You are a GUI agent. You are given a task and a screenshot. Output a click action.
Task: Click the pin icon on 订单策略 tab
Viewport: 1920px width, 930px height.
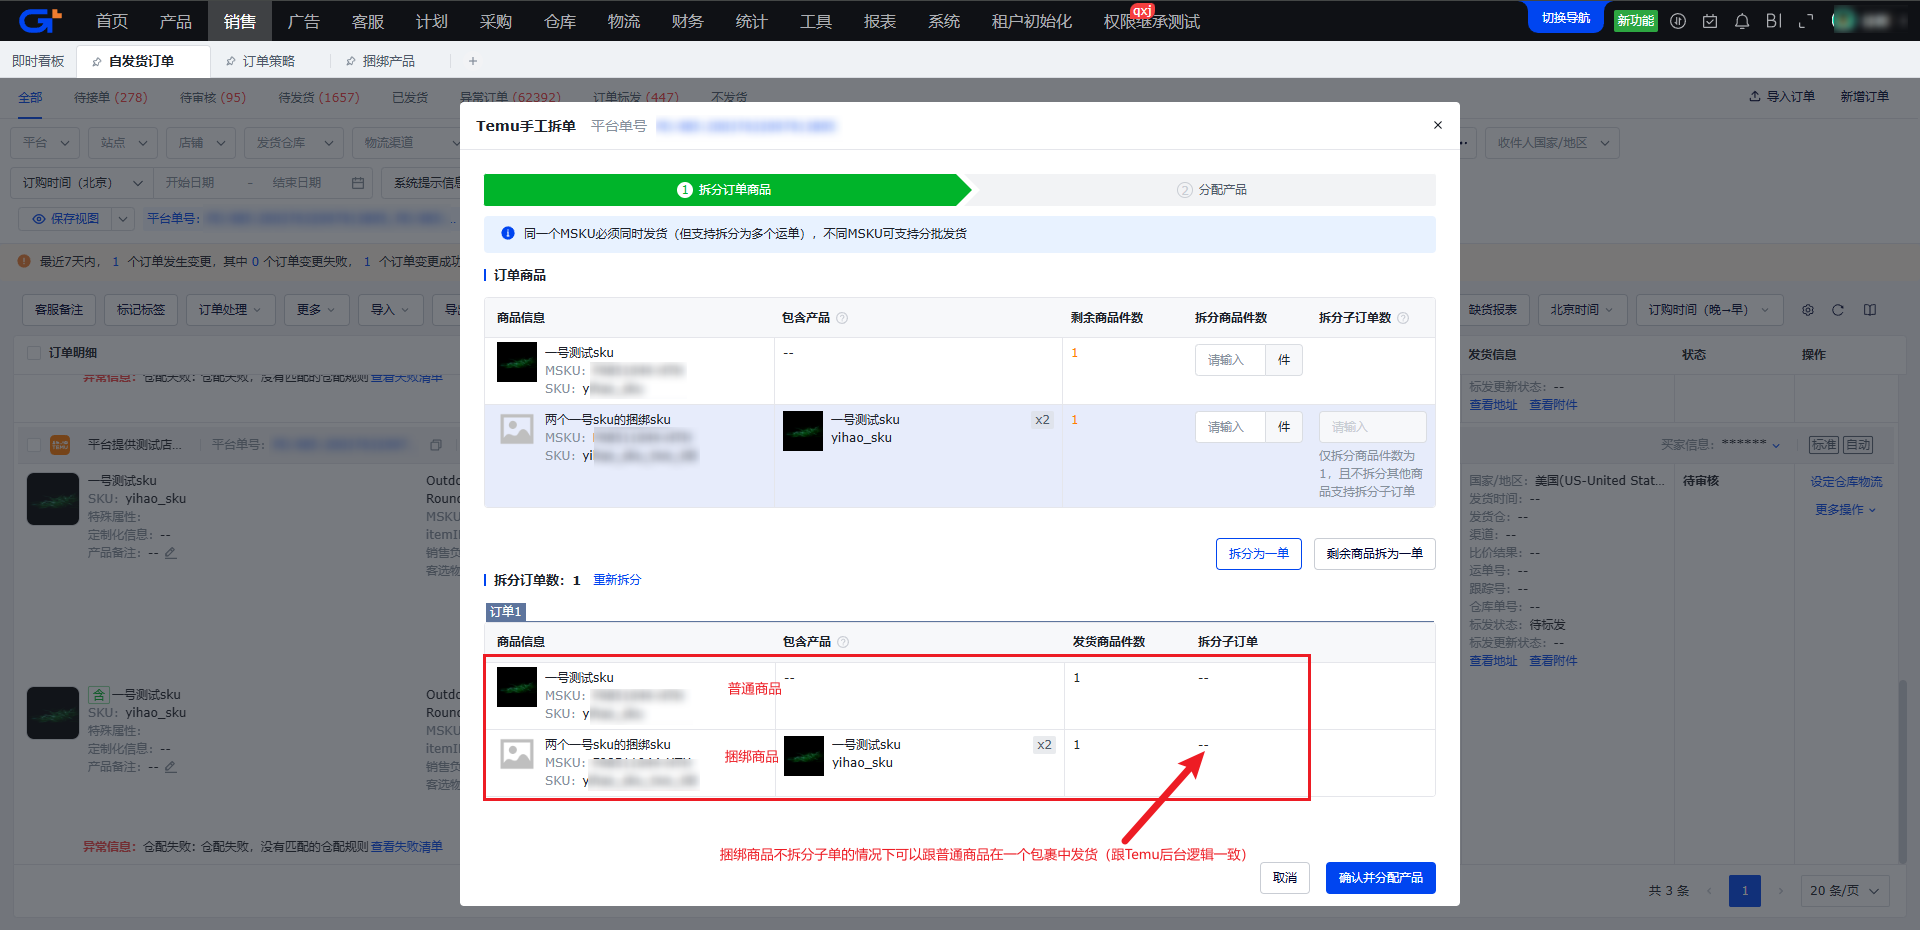pos(231,61)
